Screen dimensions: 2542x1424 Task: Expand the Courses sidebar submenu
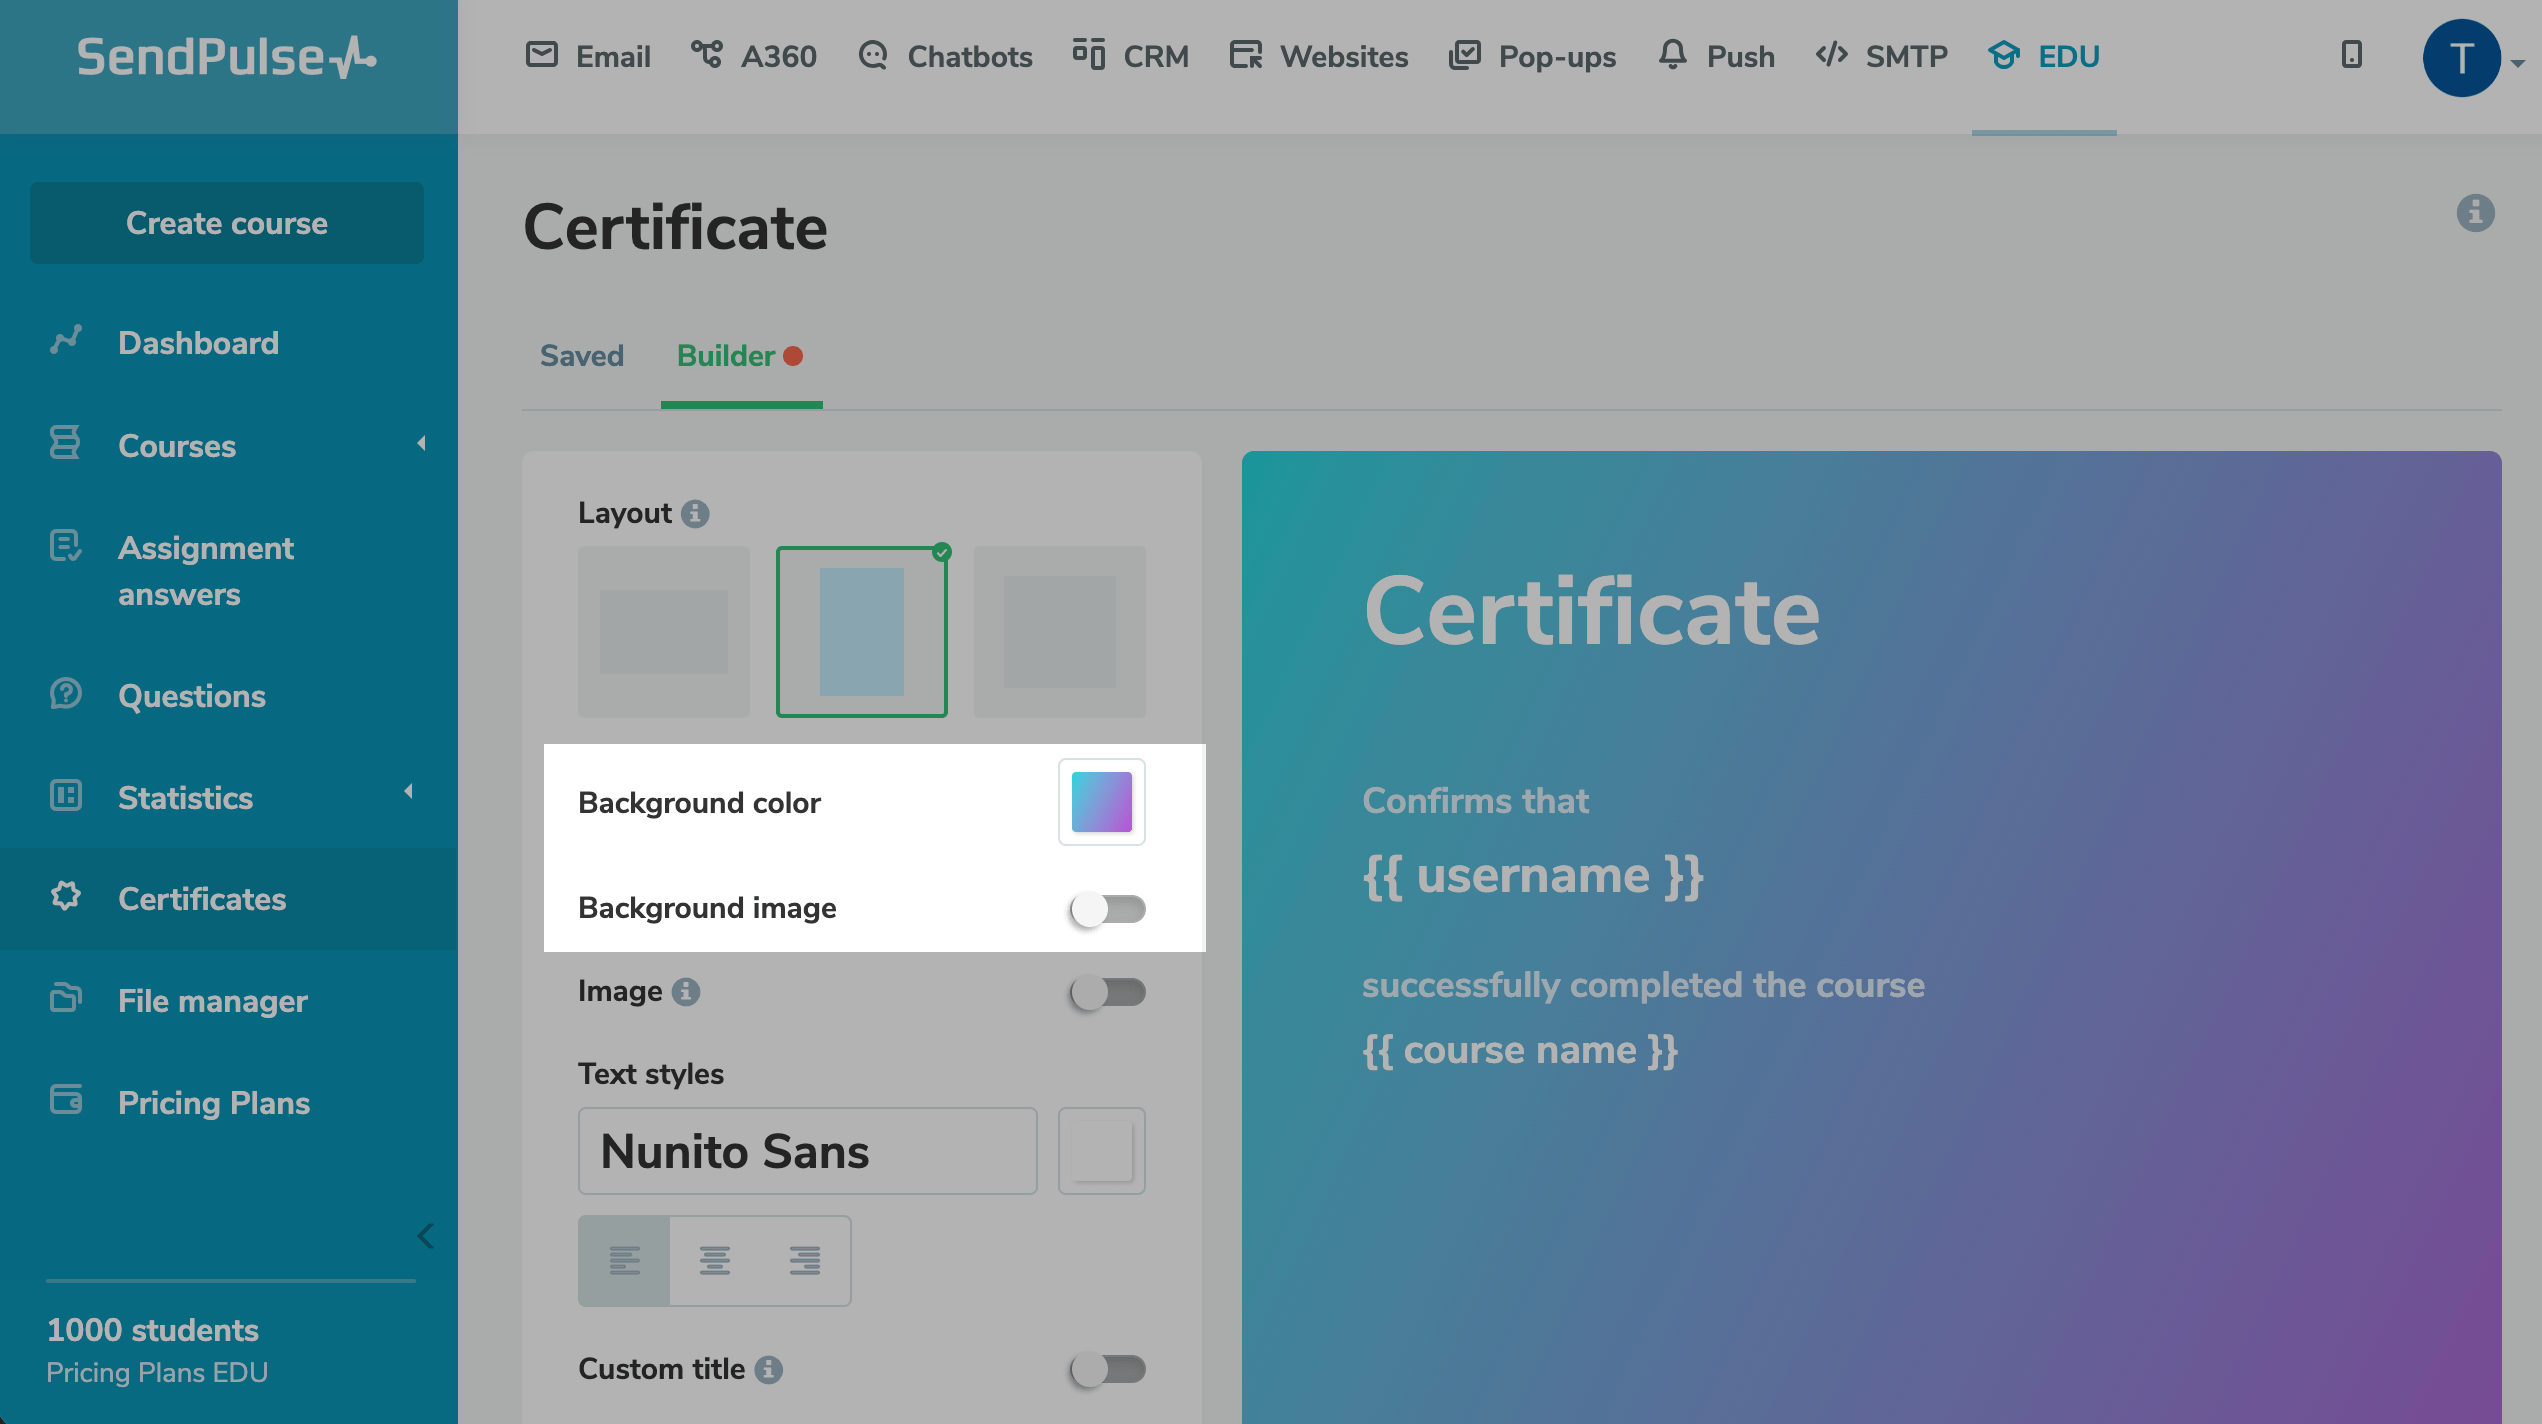[421, 443]
